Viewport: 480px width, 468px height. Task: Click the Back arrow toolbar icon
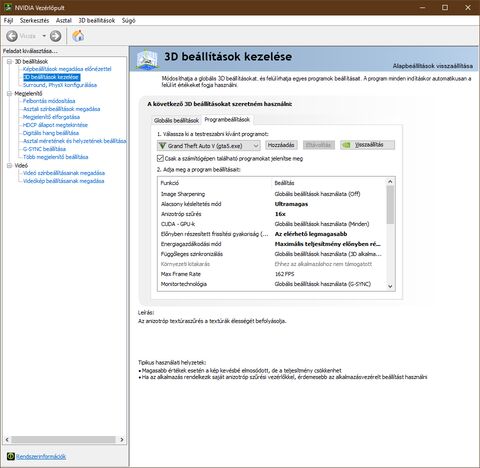12,36
